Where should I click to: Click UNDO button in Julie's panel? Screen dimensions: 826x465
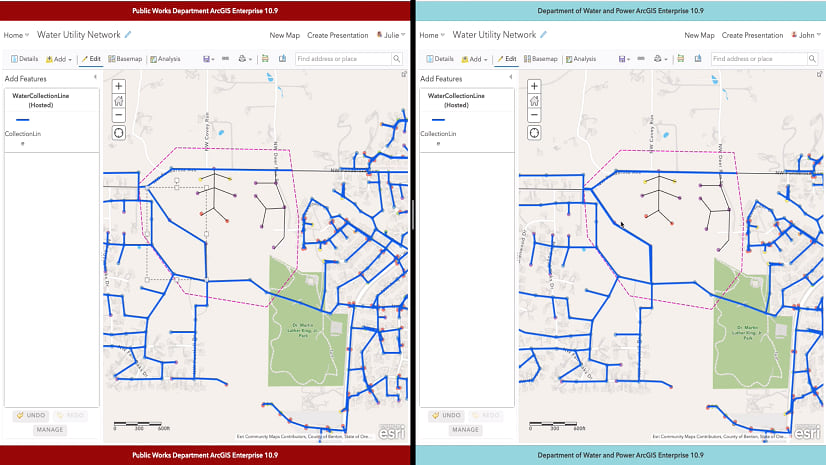point(31,415)
